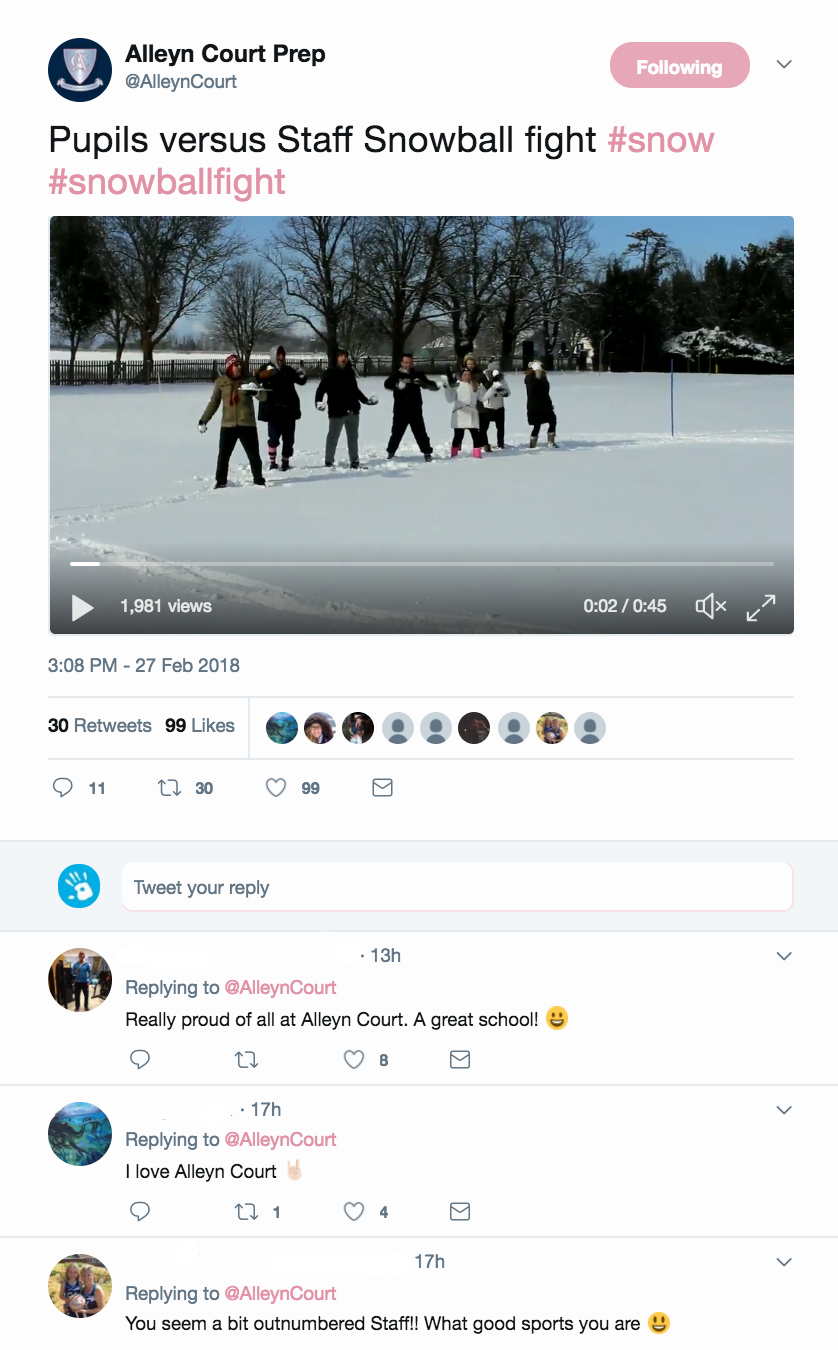Viewport: 838px width, 1350px height.
Task: Open tweet options chevron beside Following
Action: click(784, 65)
